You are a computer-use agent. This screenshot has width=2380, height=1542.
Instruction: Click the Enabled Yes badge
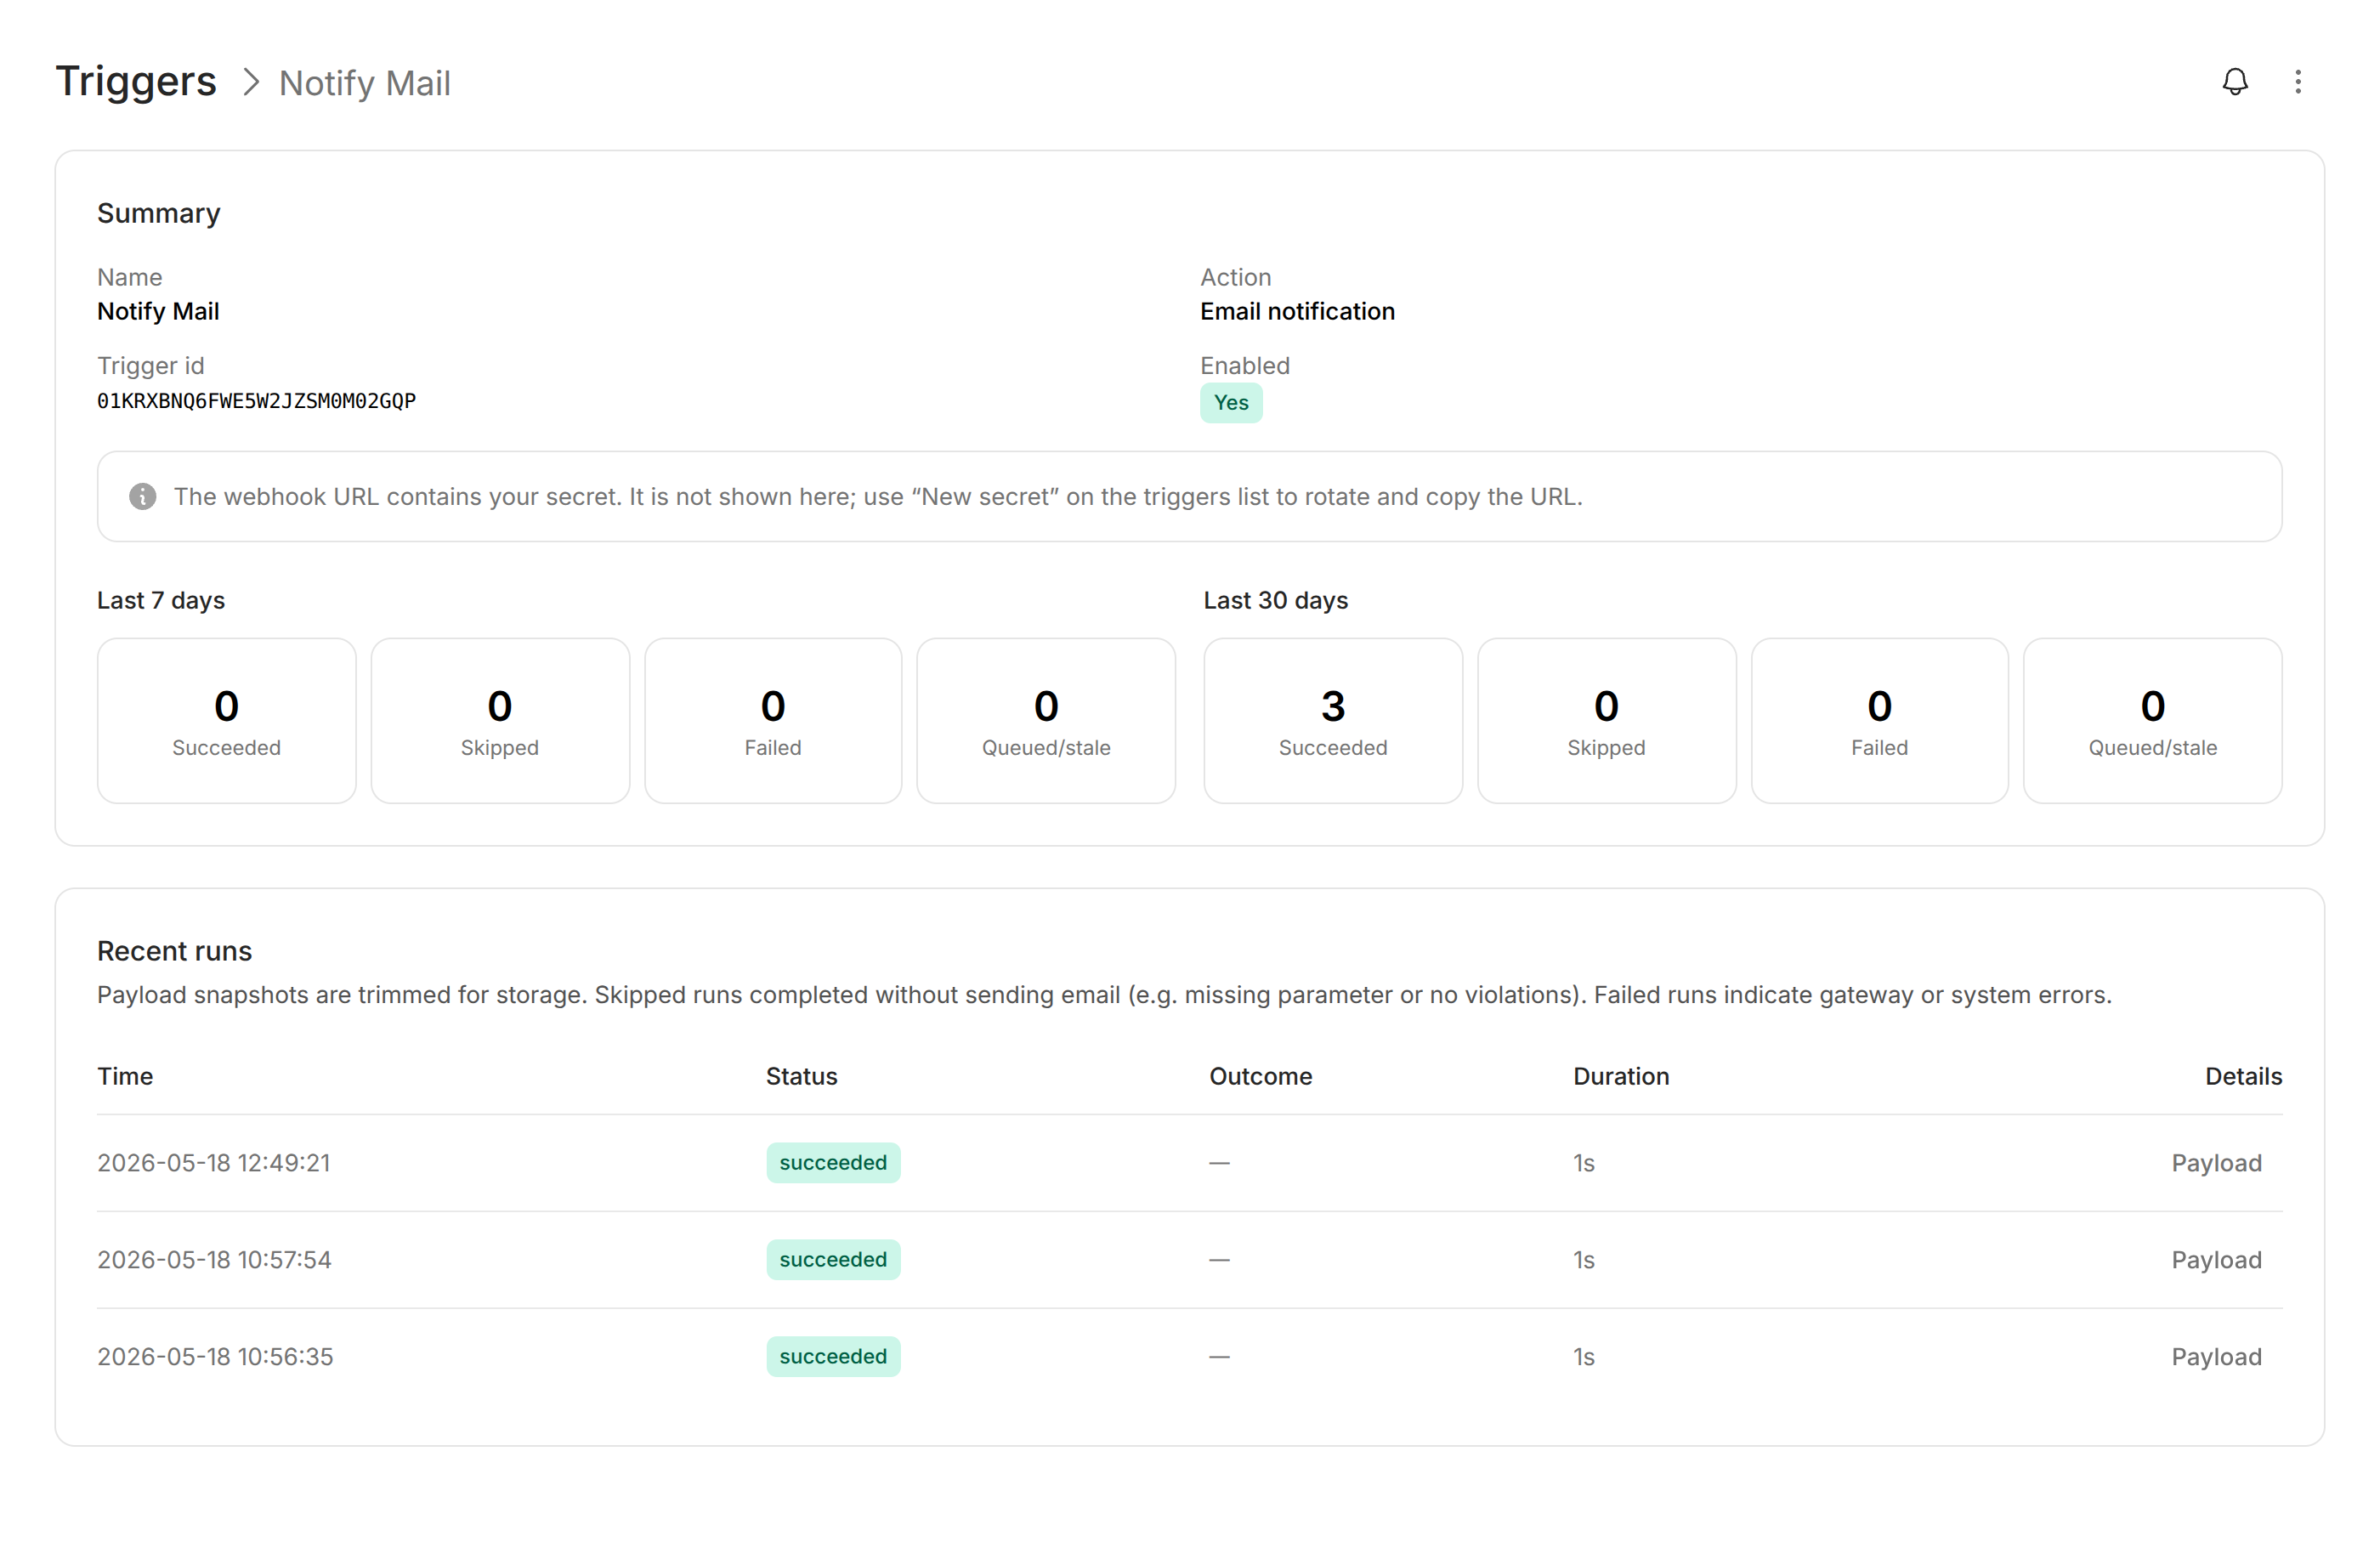1231,403
